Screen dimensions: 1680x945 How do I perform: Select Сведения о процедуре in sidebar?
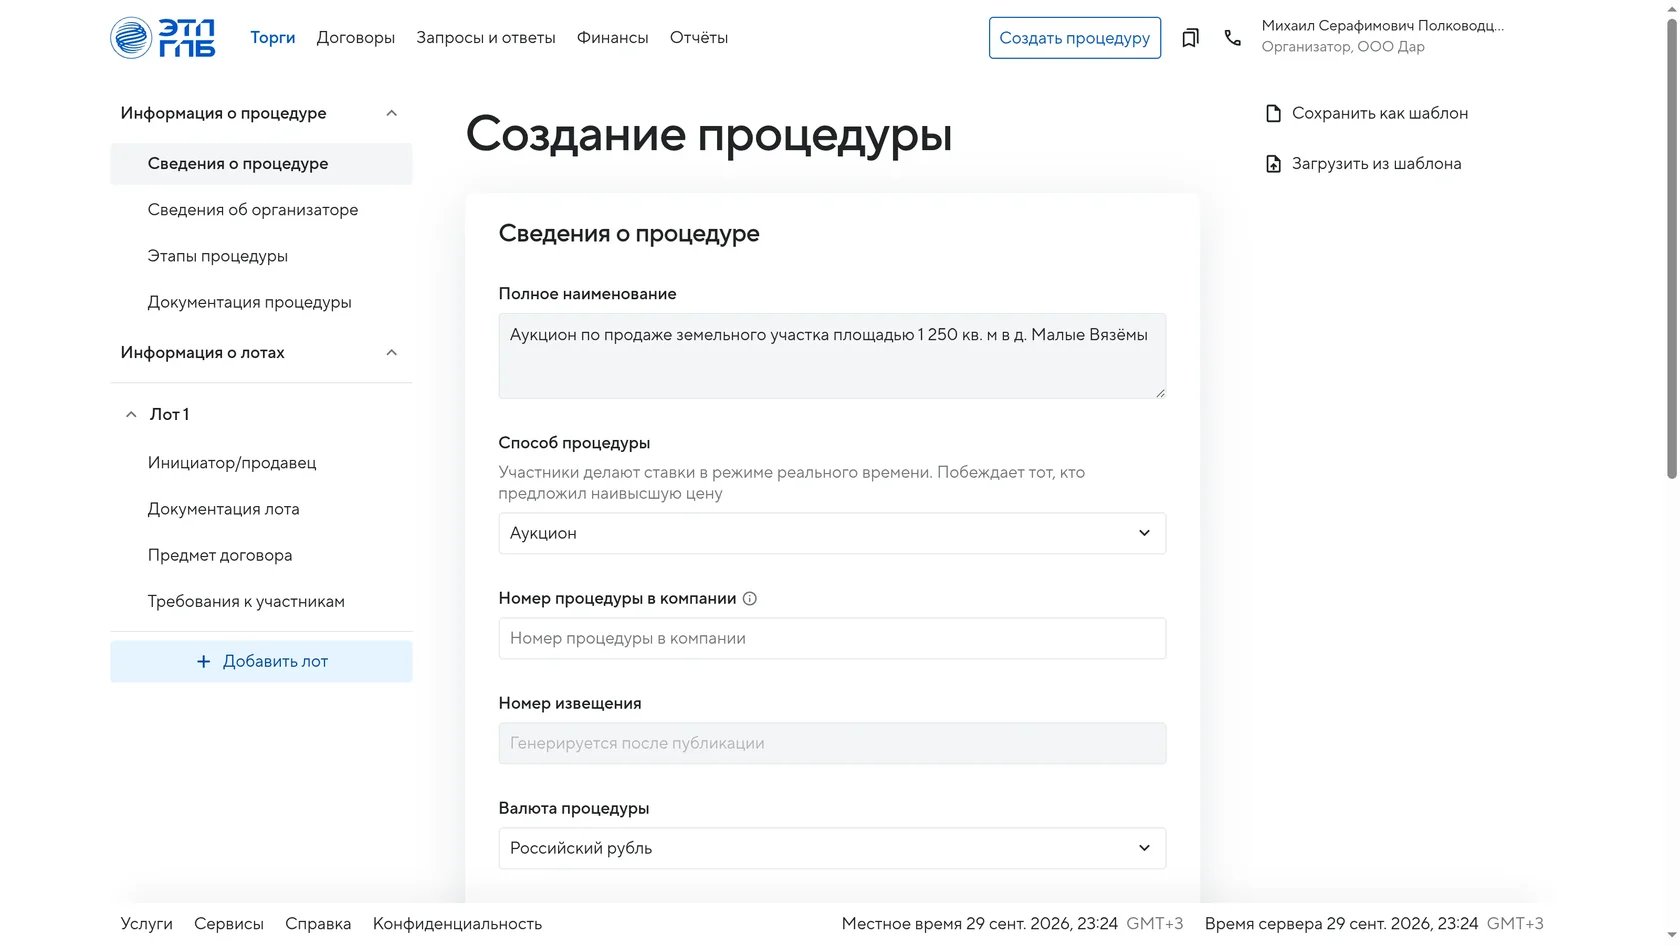[261, 163]
